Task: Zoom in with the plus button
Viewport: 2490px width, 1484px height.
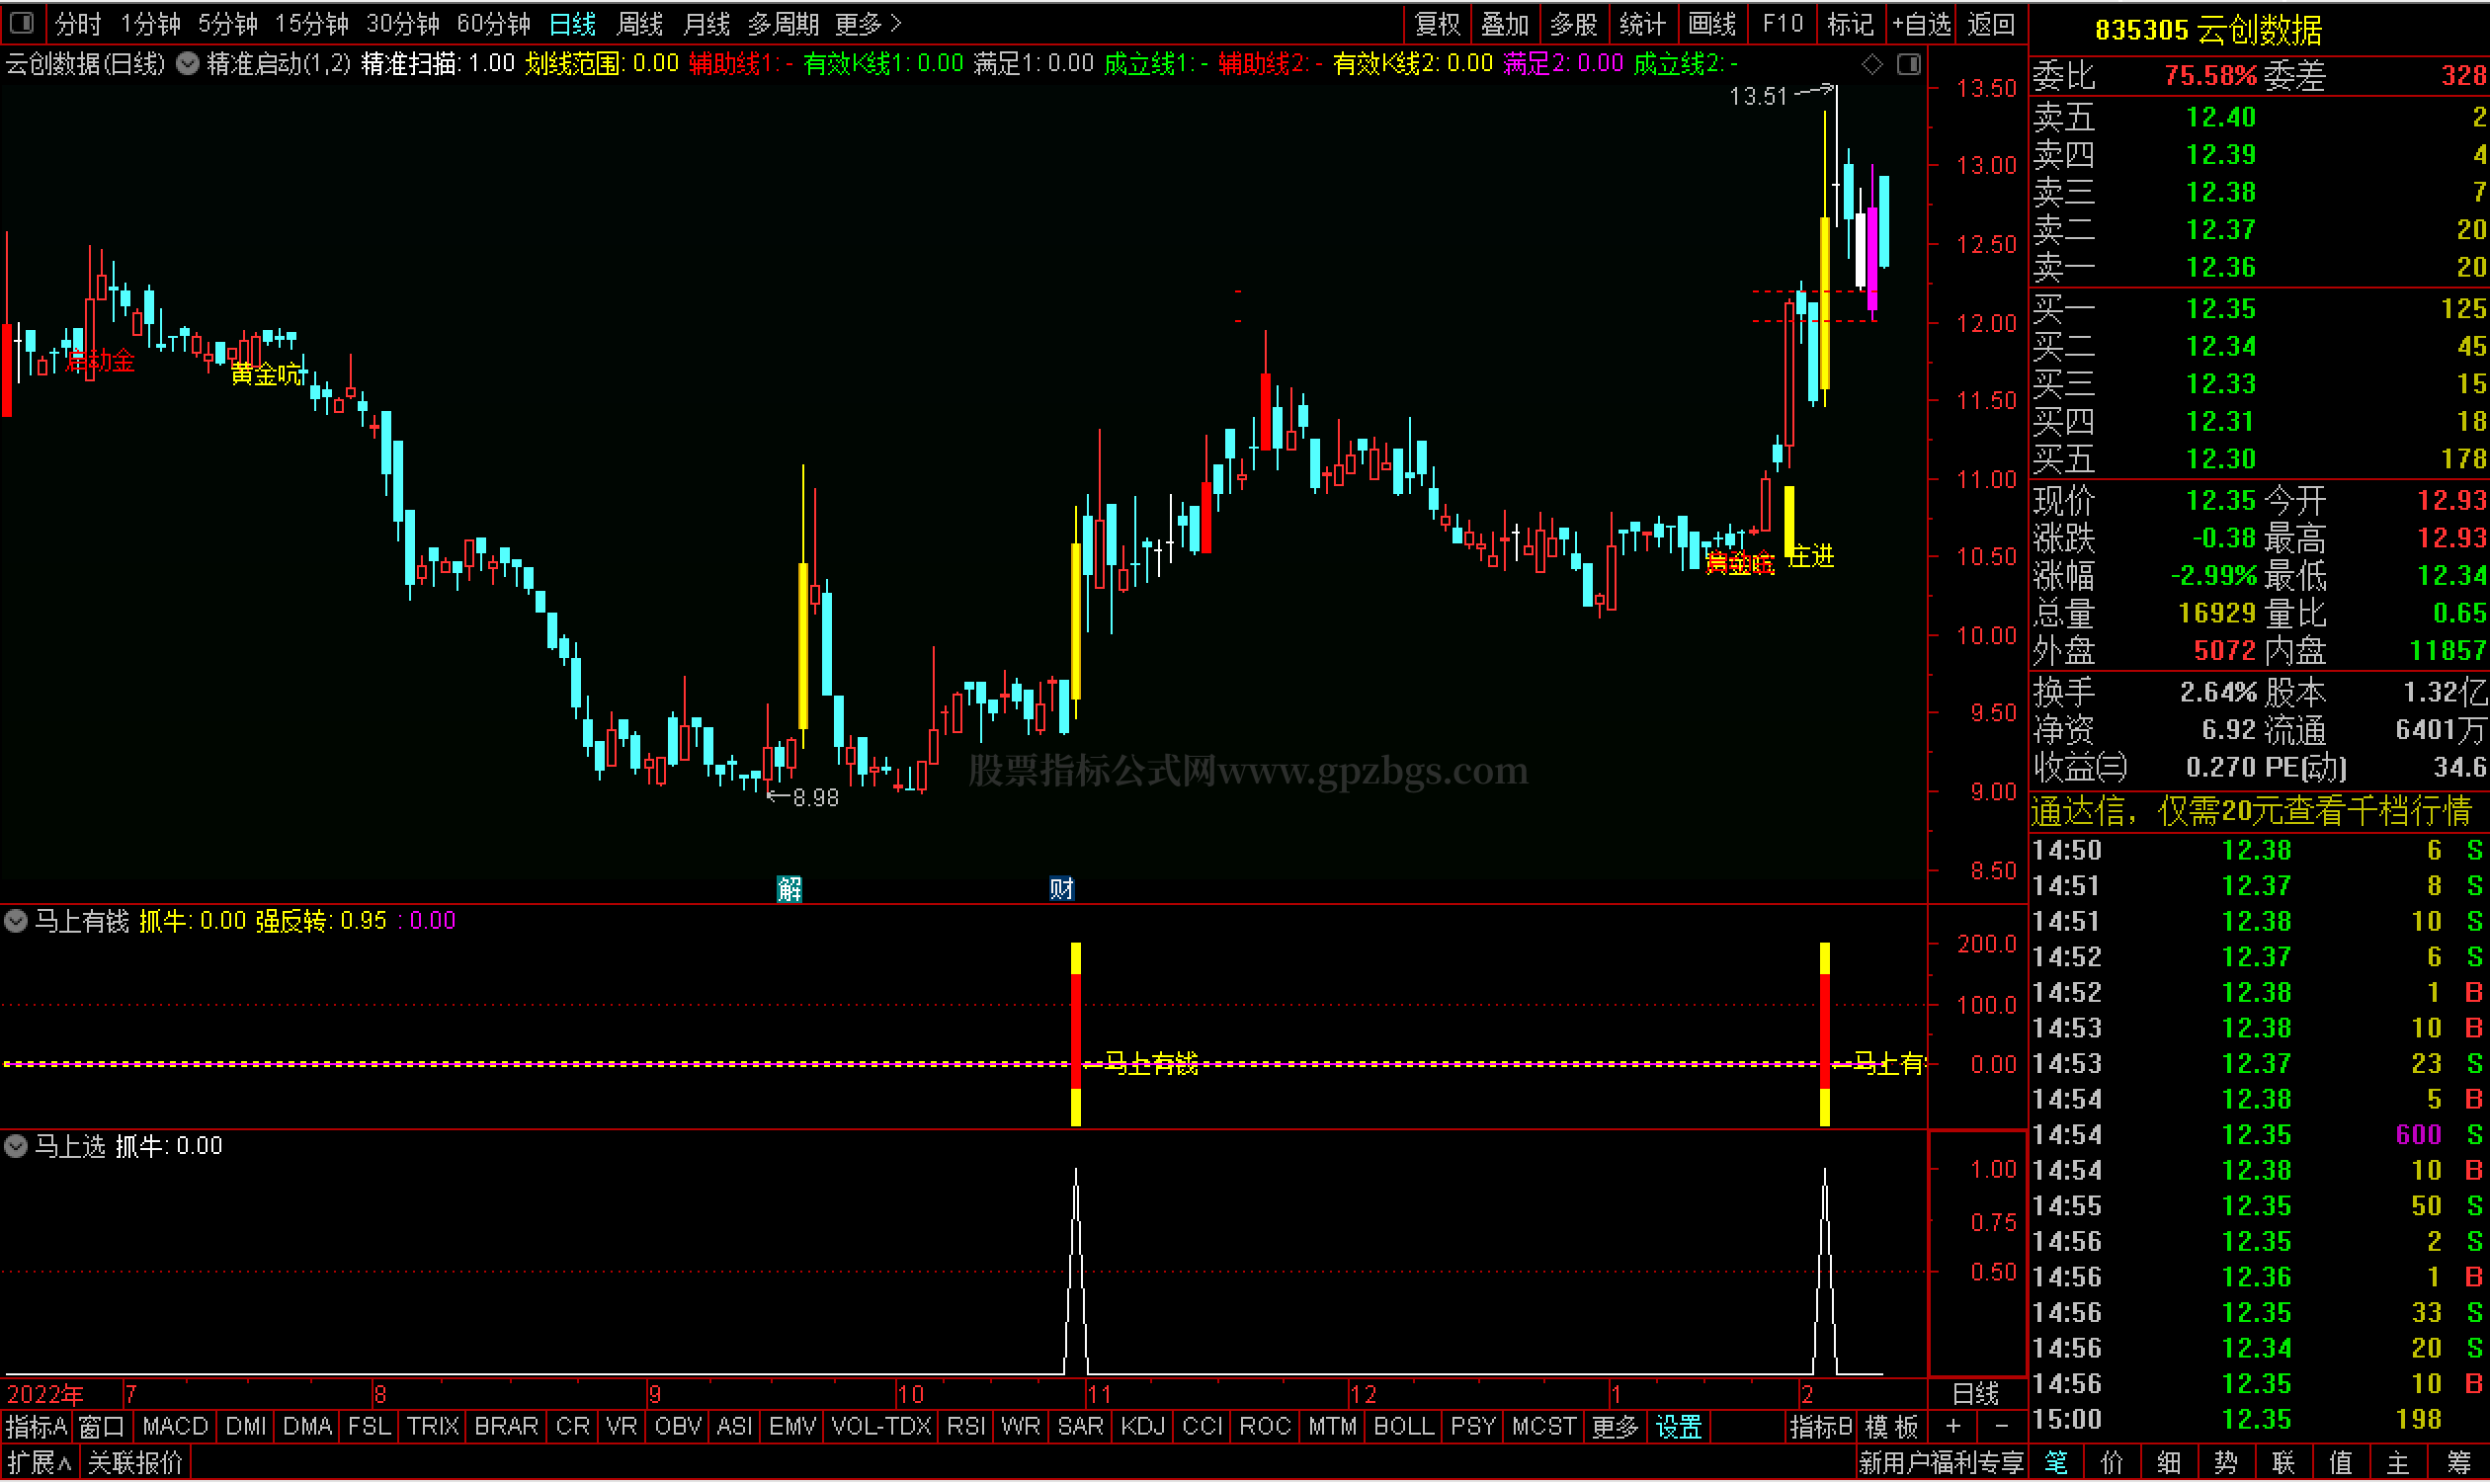Action: [x=1953, y=1426]
